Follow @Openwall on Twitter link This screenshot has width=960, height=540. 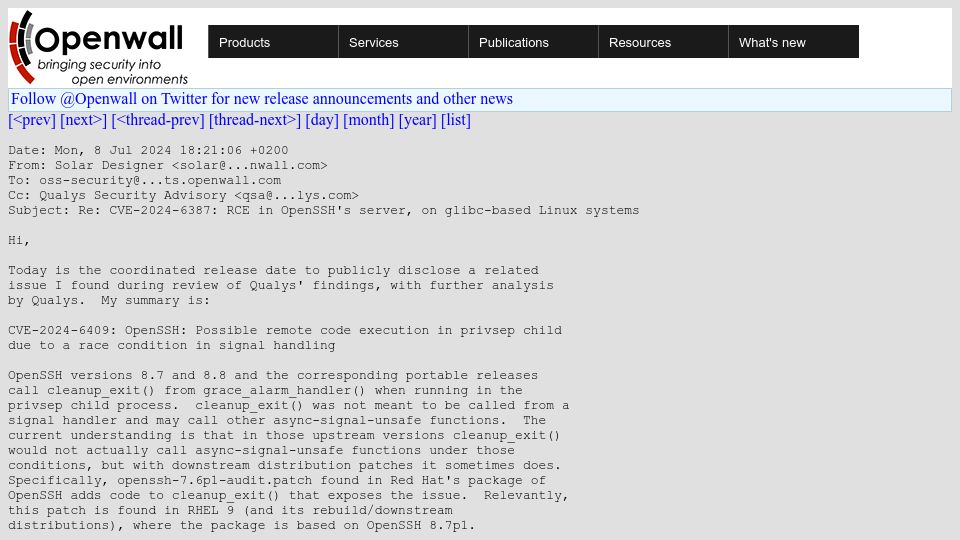pyautogui.click(x=262, y=99)
